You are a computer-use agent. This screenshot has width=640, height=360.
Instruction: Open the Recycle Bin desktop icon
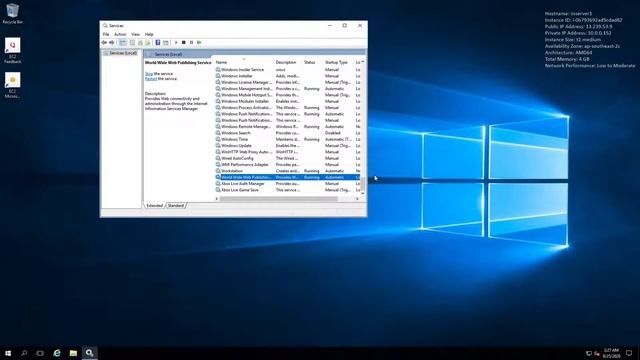pos(13,13)
